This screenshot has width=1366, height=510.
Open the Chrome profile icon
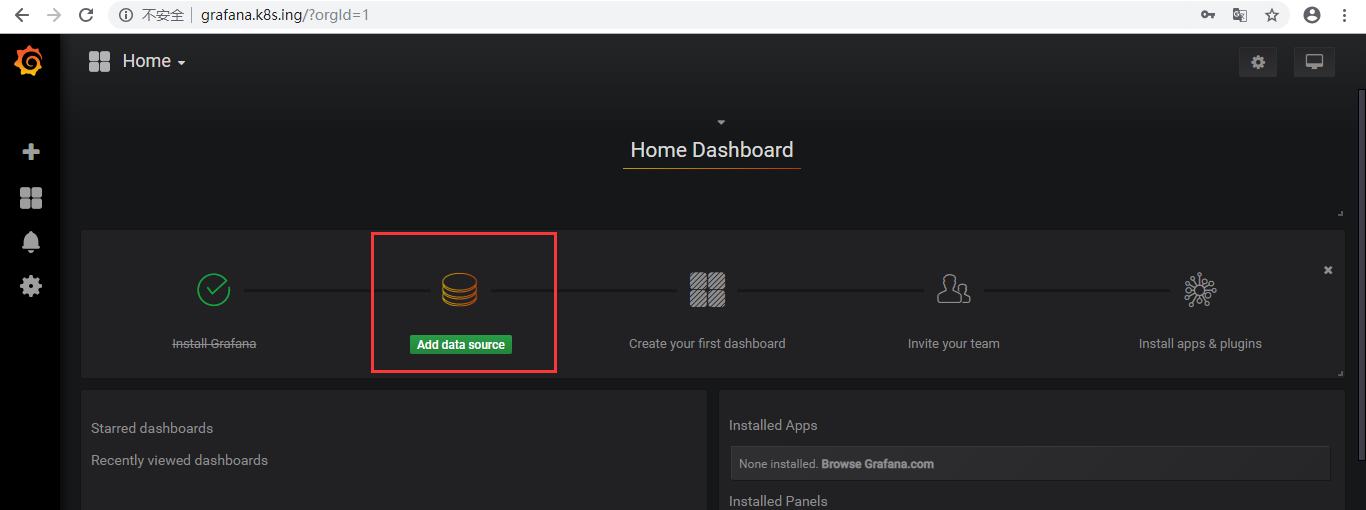tap(1312, 15)
